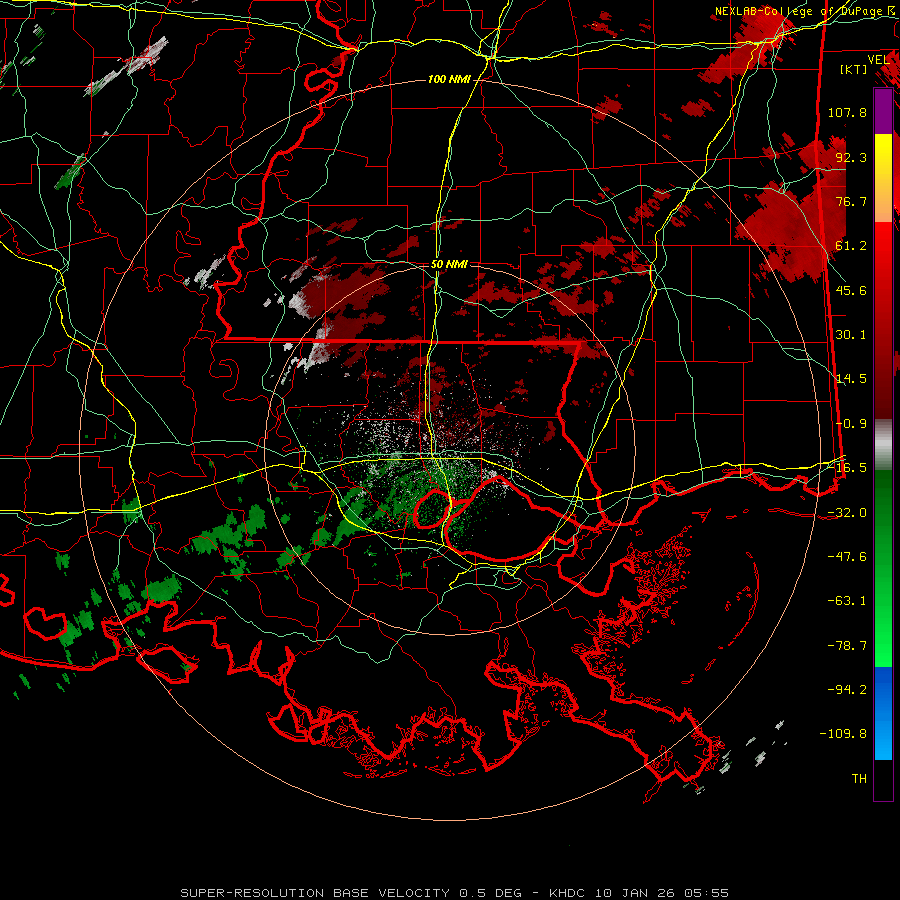Screen dimensions: 900x900
Task: Click the TH label at the scale bottom
Action: click(859, 779)
